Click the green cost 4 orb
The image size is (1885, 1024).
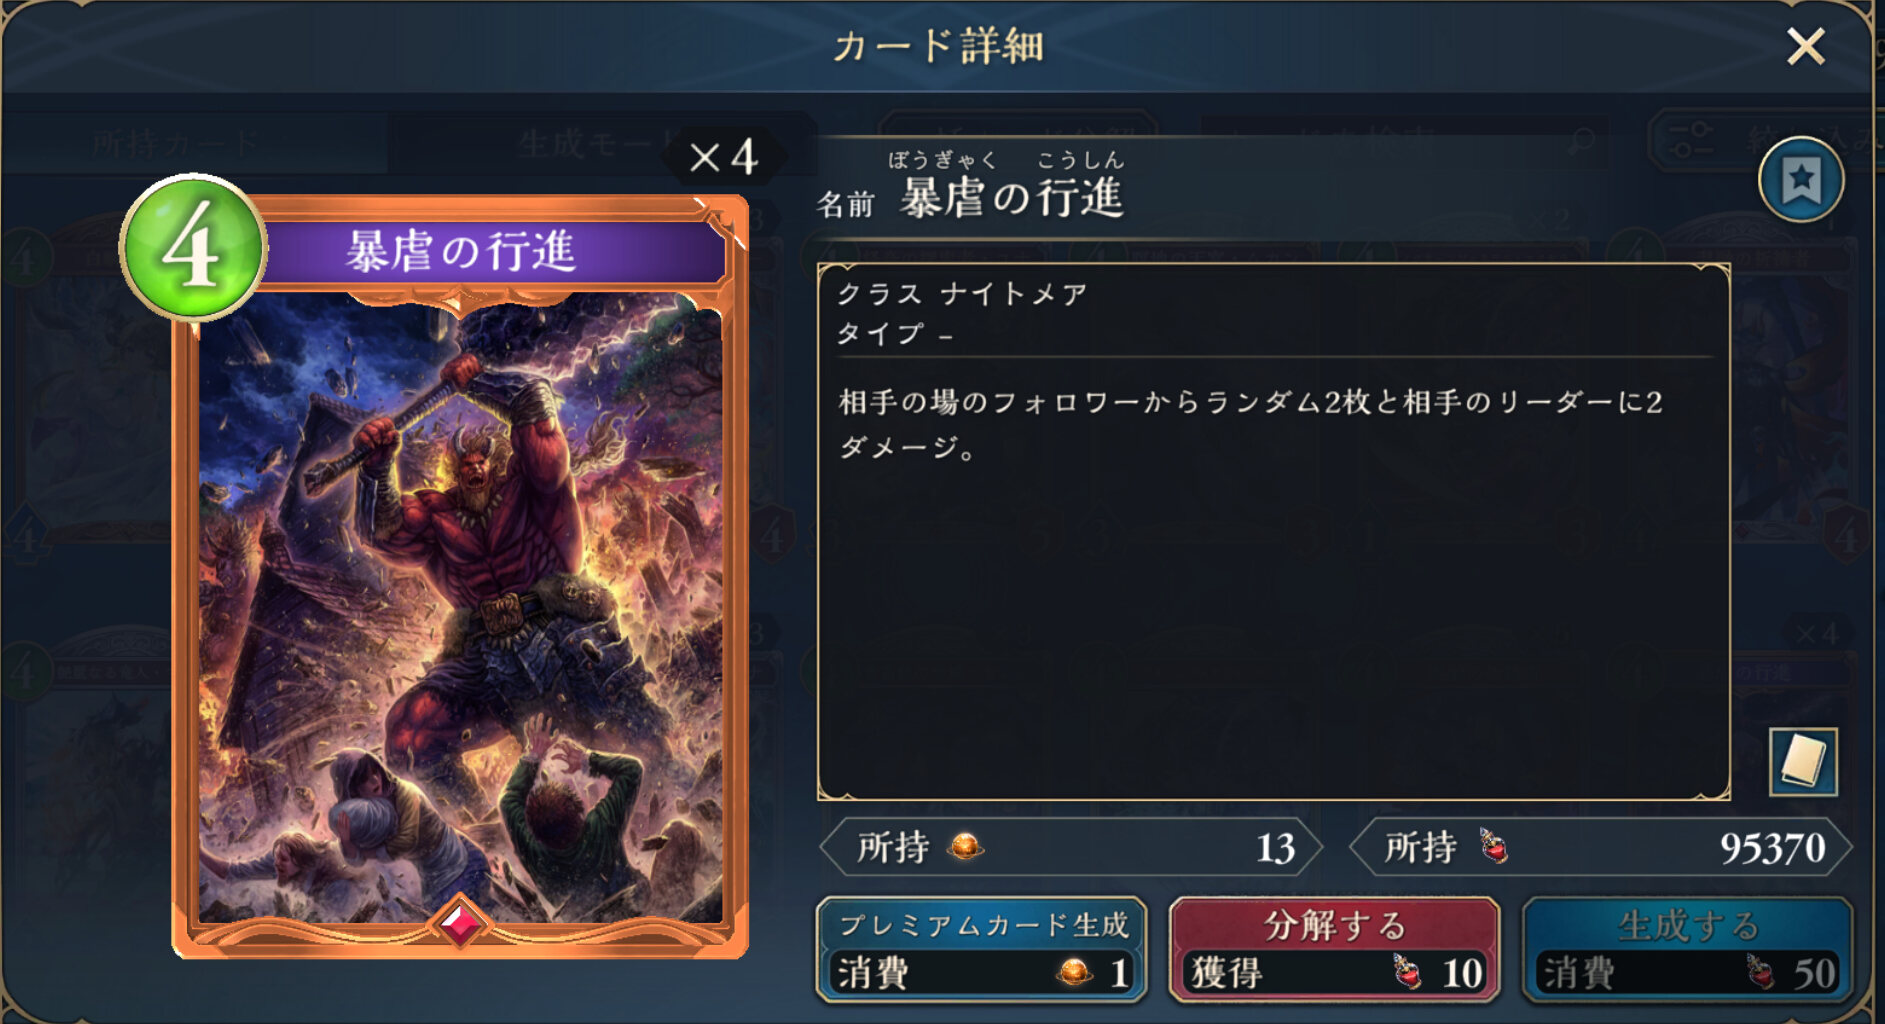[x=193, y=248]
